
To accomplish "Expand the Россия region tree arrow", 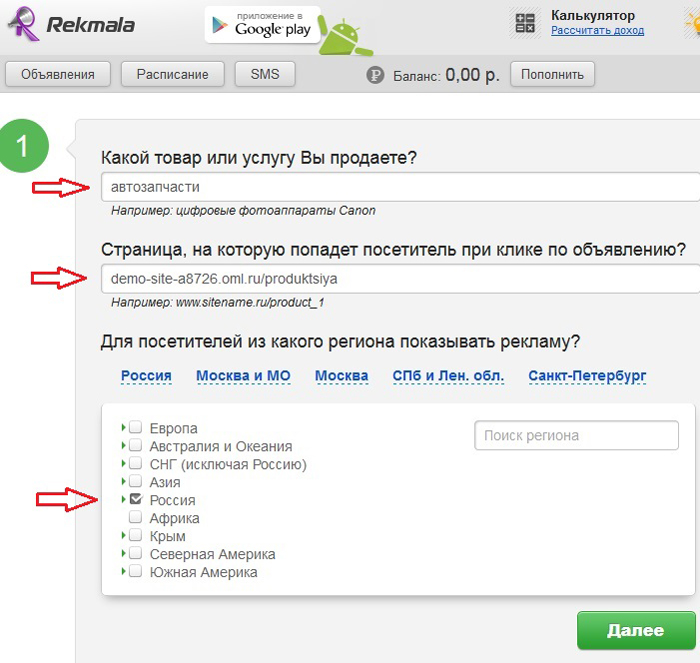I will tap(123, 499).
